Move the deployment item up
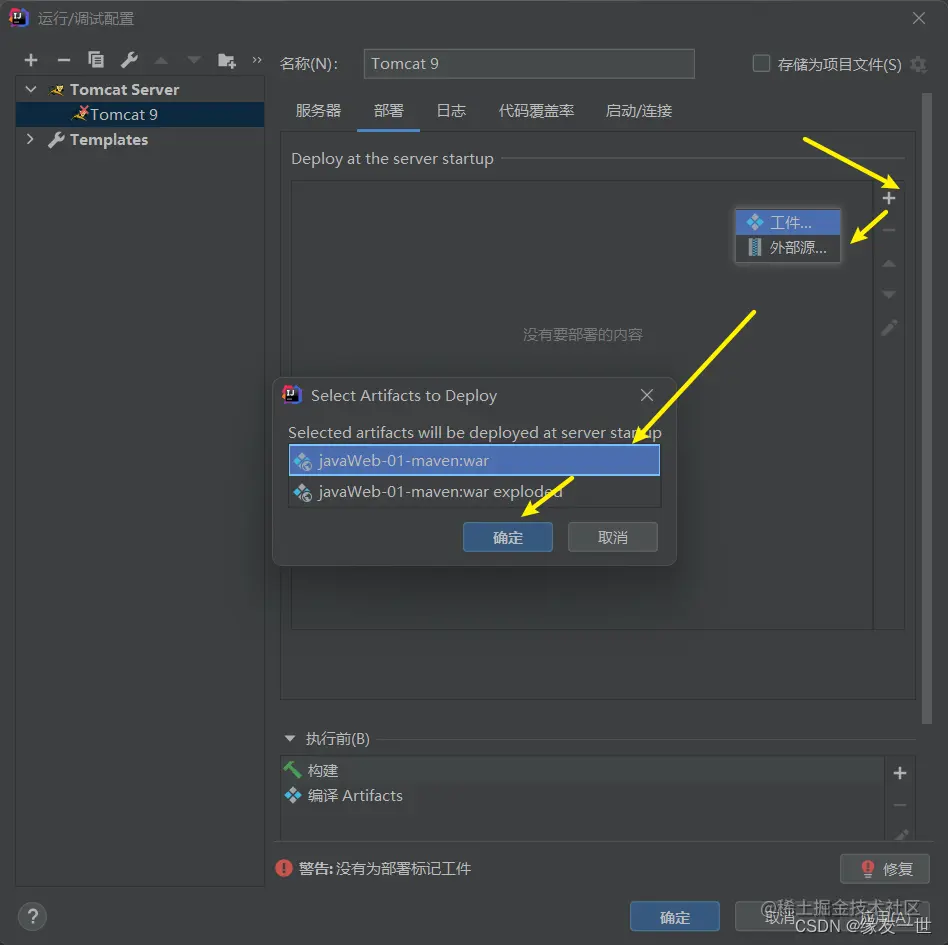The width and height of the screenshot is (948, 945). coord(889,264)
